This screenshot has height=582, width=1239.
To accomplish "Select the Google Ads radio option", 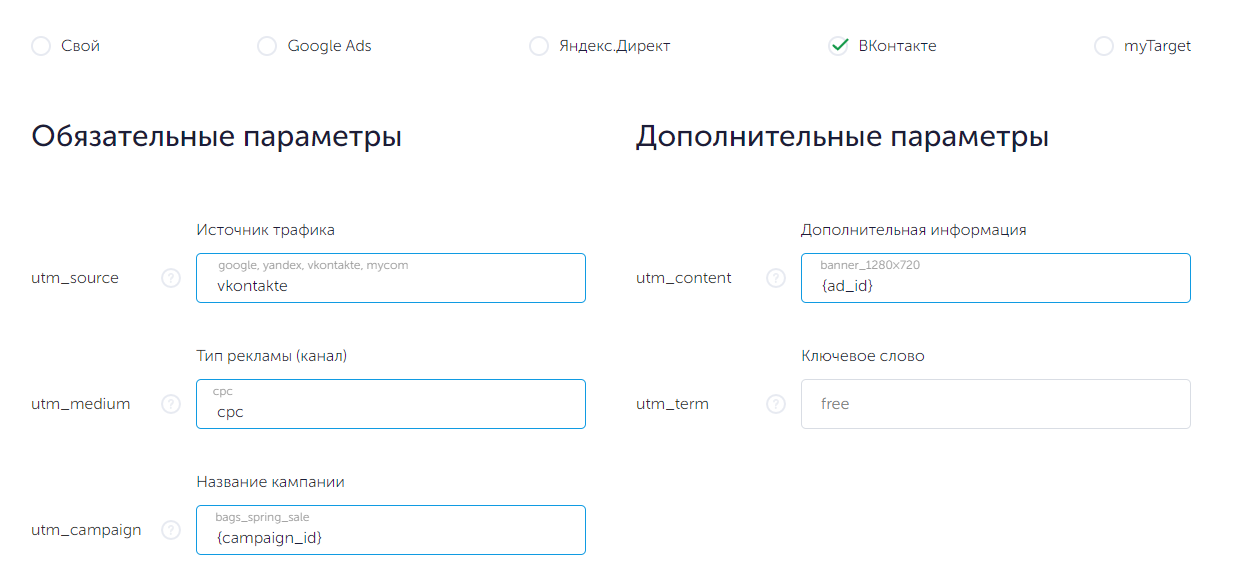I will coord(267,46).
